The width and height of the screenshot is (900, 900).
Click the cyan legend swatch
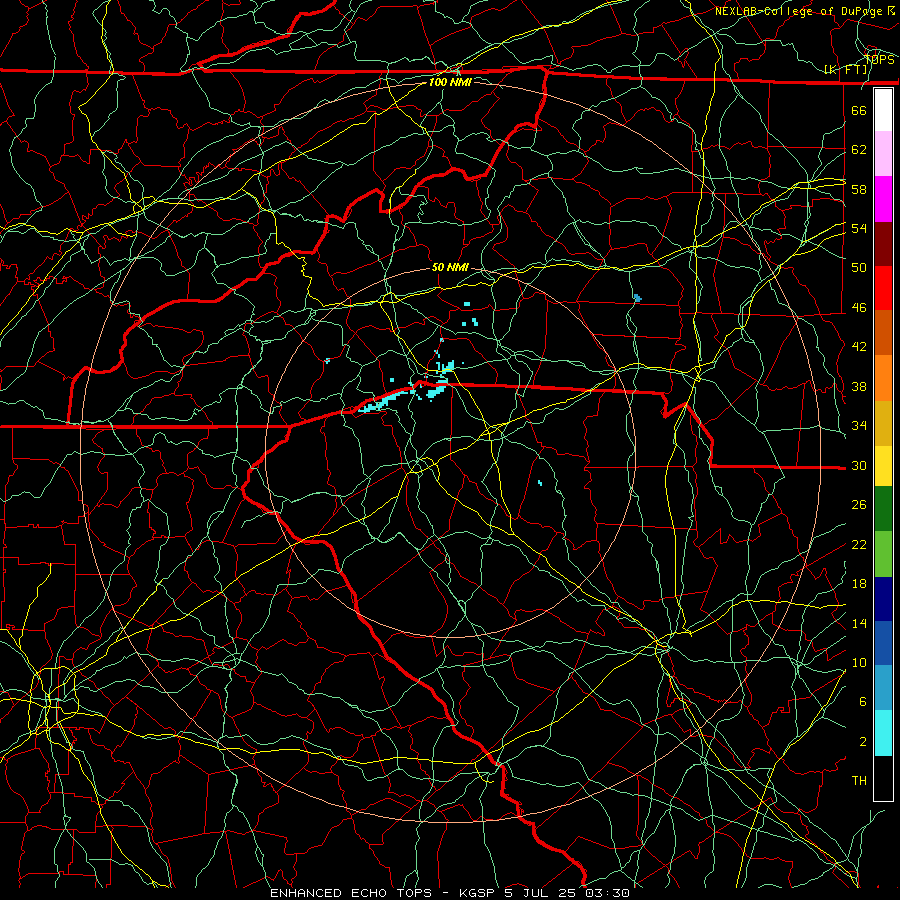point(883,733)
